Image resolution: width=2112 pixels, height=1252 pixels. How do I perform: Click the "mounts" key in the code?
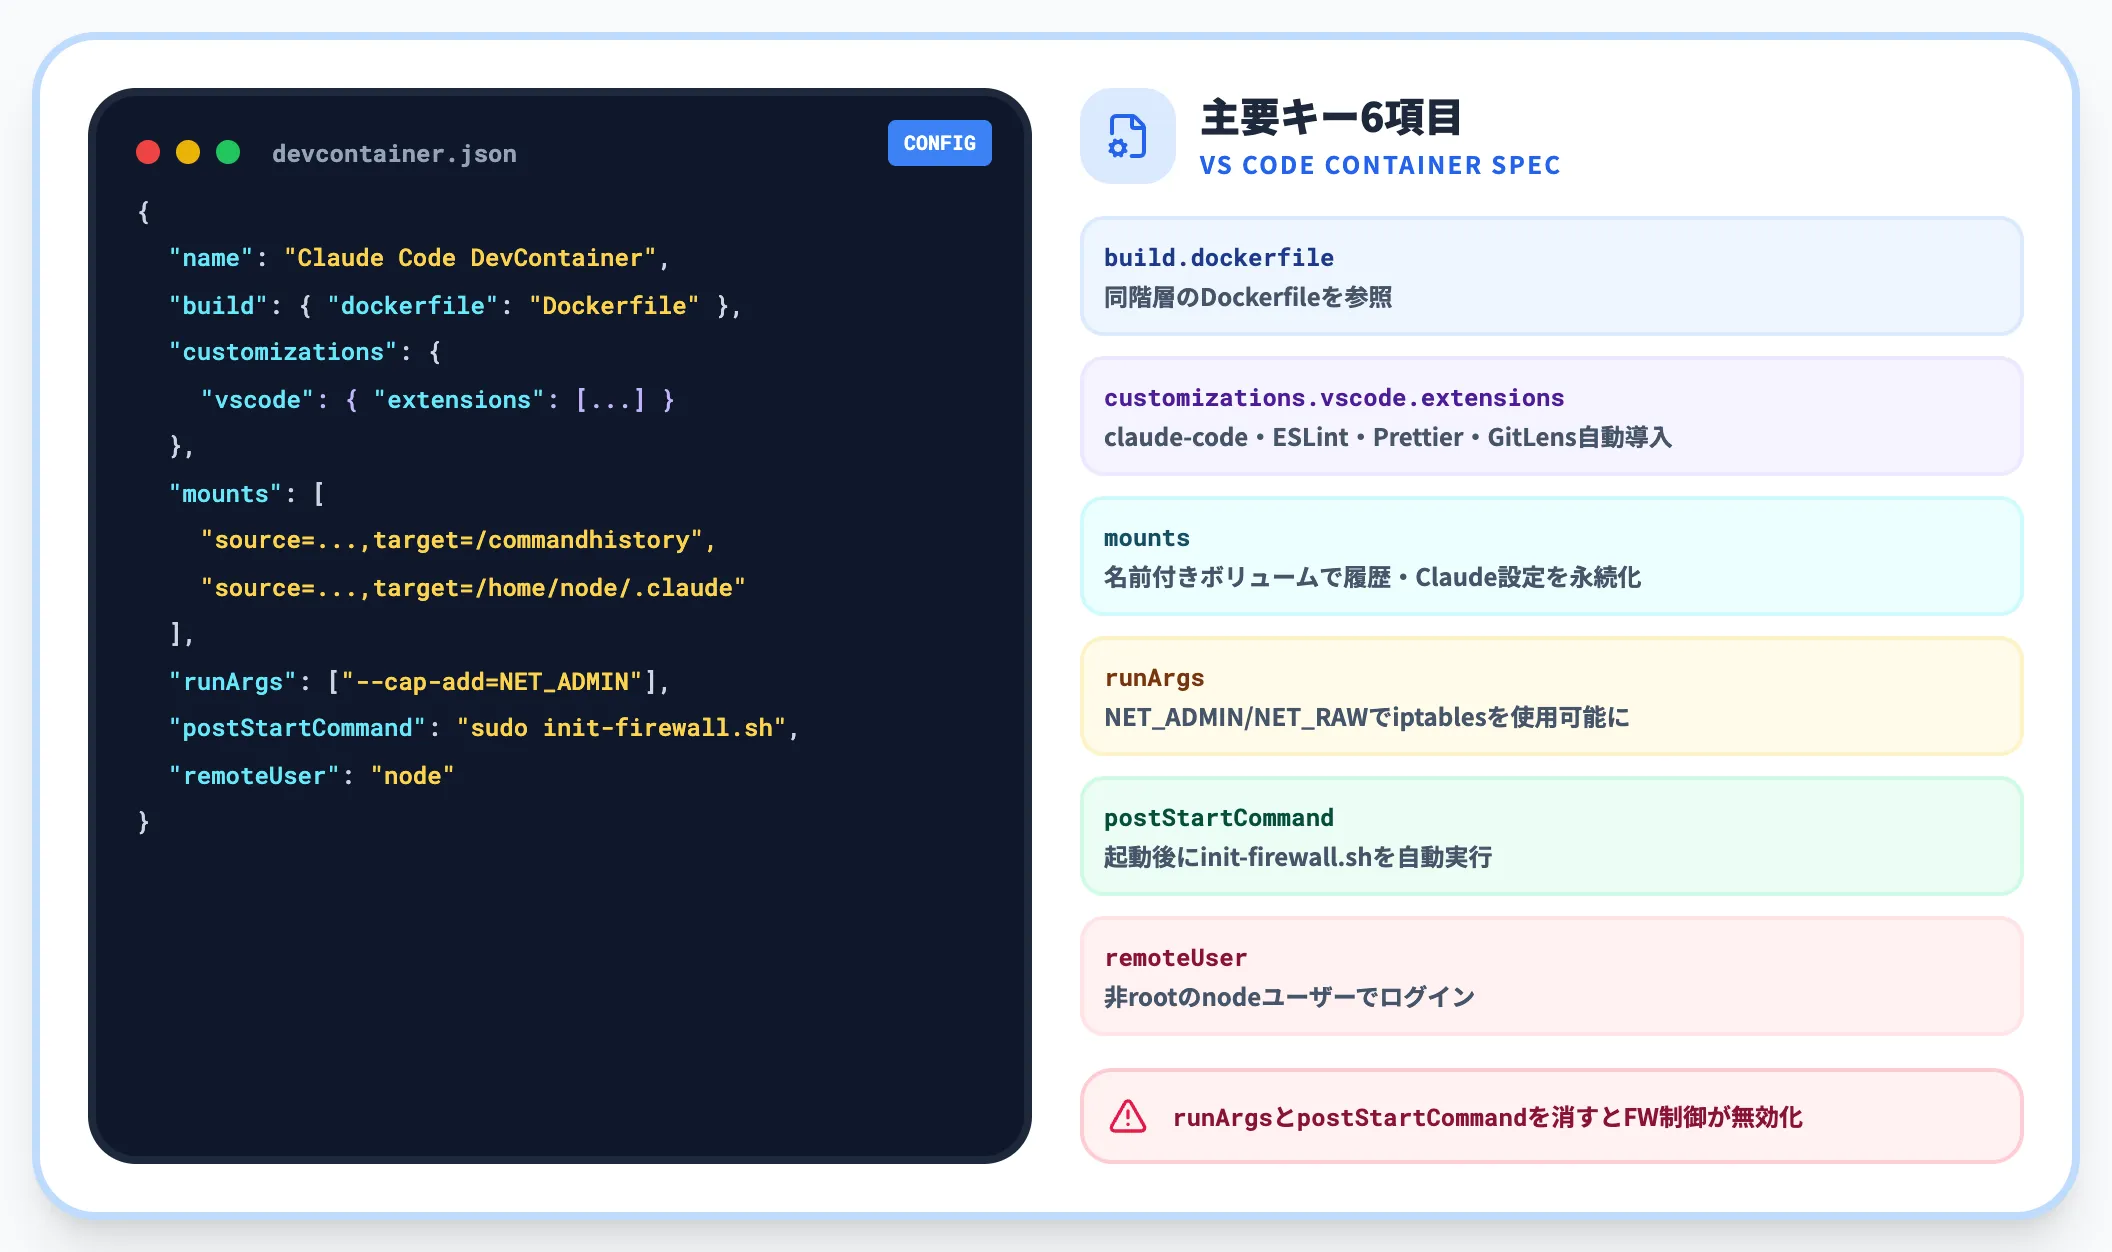click(x=225, y=494)
